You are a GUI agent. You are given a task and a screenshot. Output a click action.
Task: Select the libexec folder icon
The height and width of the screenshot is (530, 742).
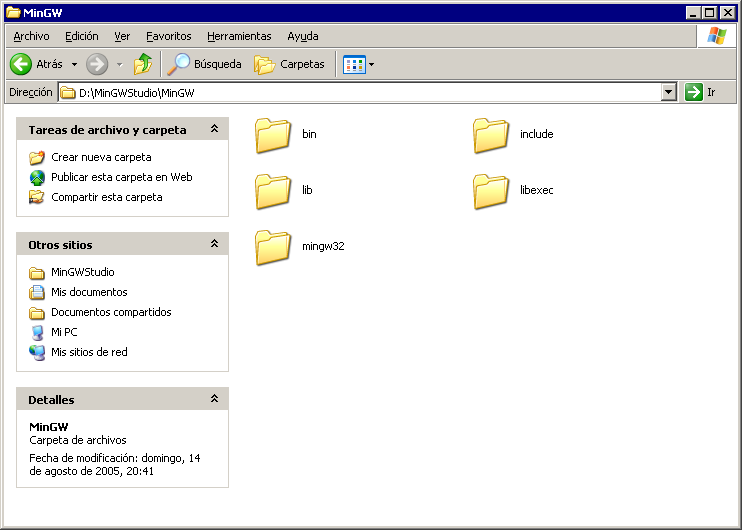491,191
